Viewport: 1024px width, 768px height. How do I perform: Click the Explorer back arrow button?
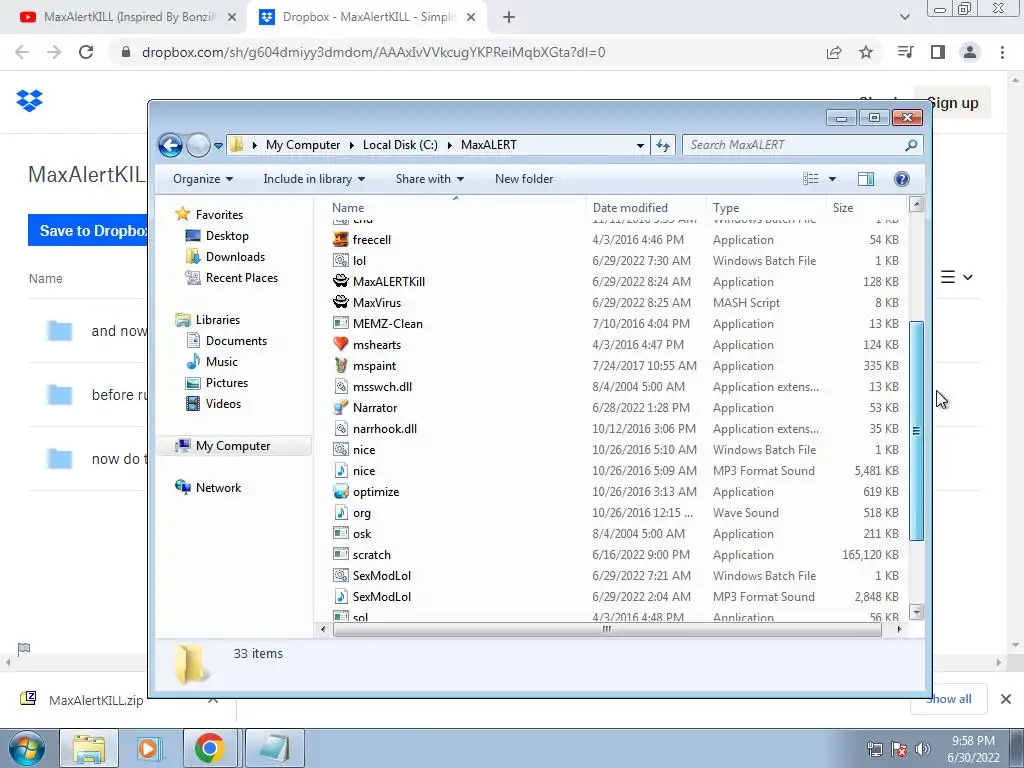pyautogui.click(x=170, y=145)
